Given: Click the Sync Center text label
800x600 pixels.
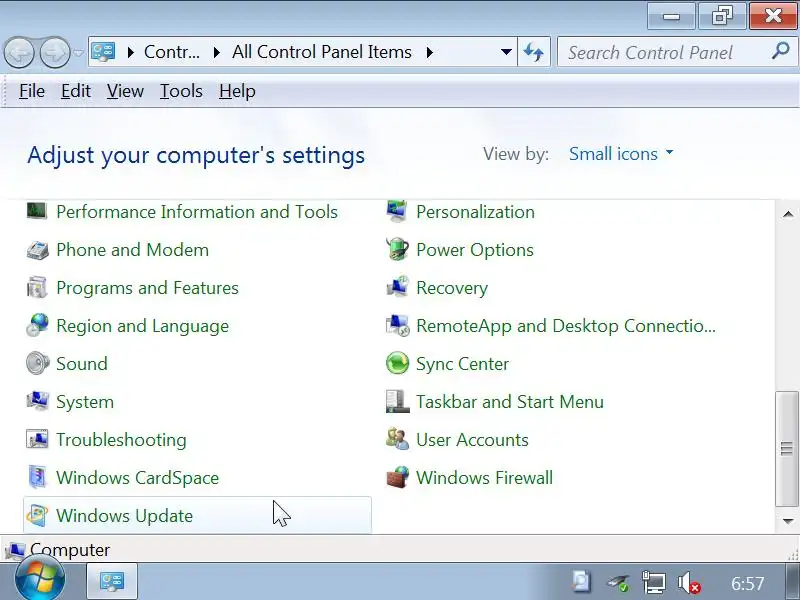Looking at the screenshot, I should coord(462,364).
